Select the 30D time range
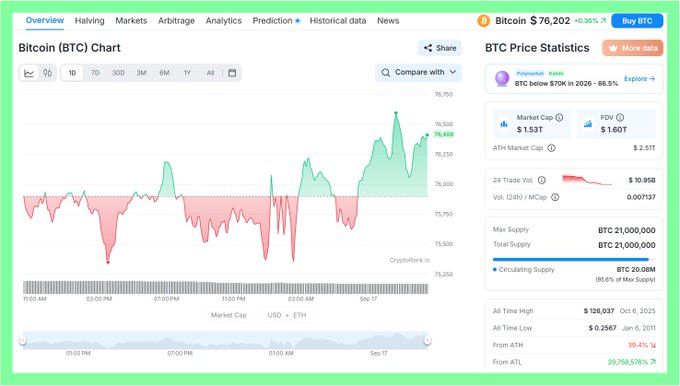Screen dimensions: 680x386 pos(118,73)
